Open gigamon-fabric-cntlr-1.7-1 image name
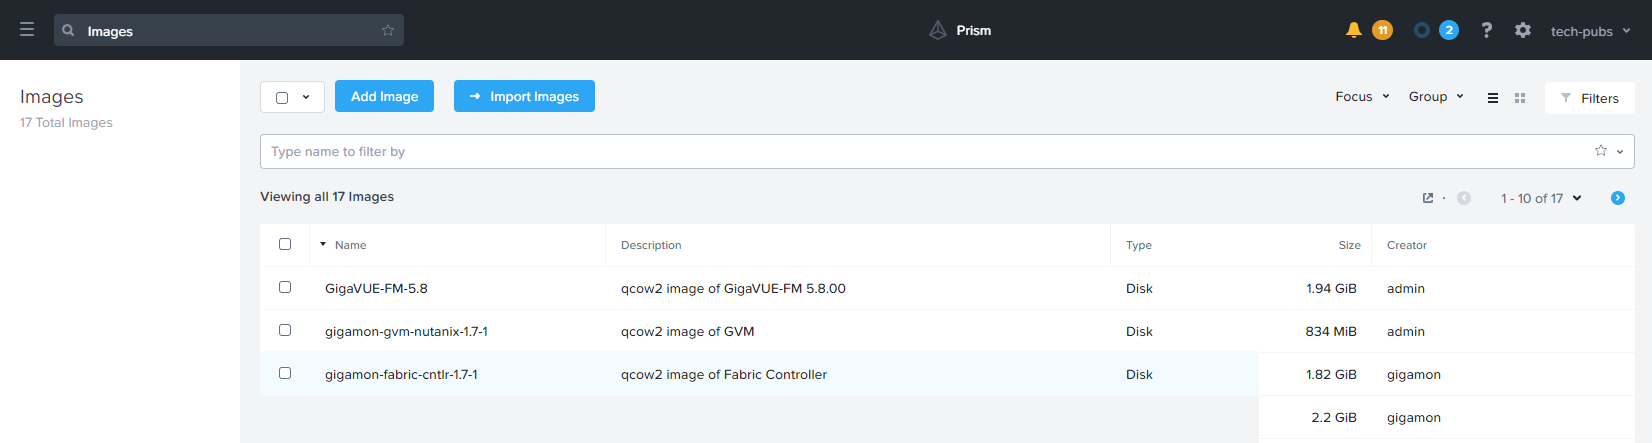Screen dimensions: 1652x443 click(401, 374)
